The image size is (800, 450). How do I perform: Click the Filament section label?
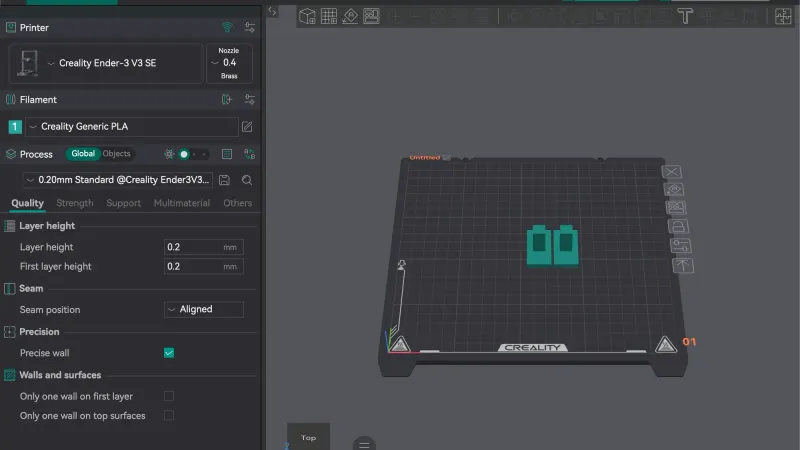(x=38, y=99)
